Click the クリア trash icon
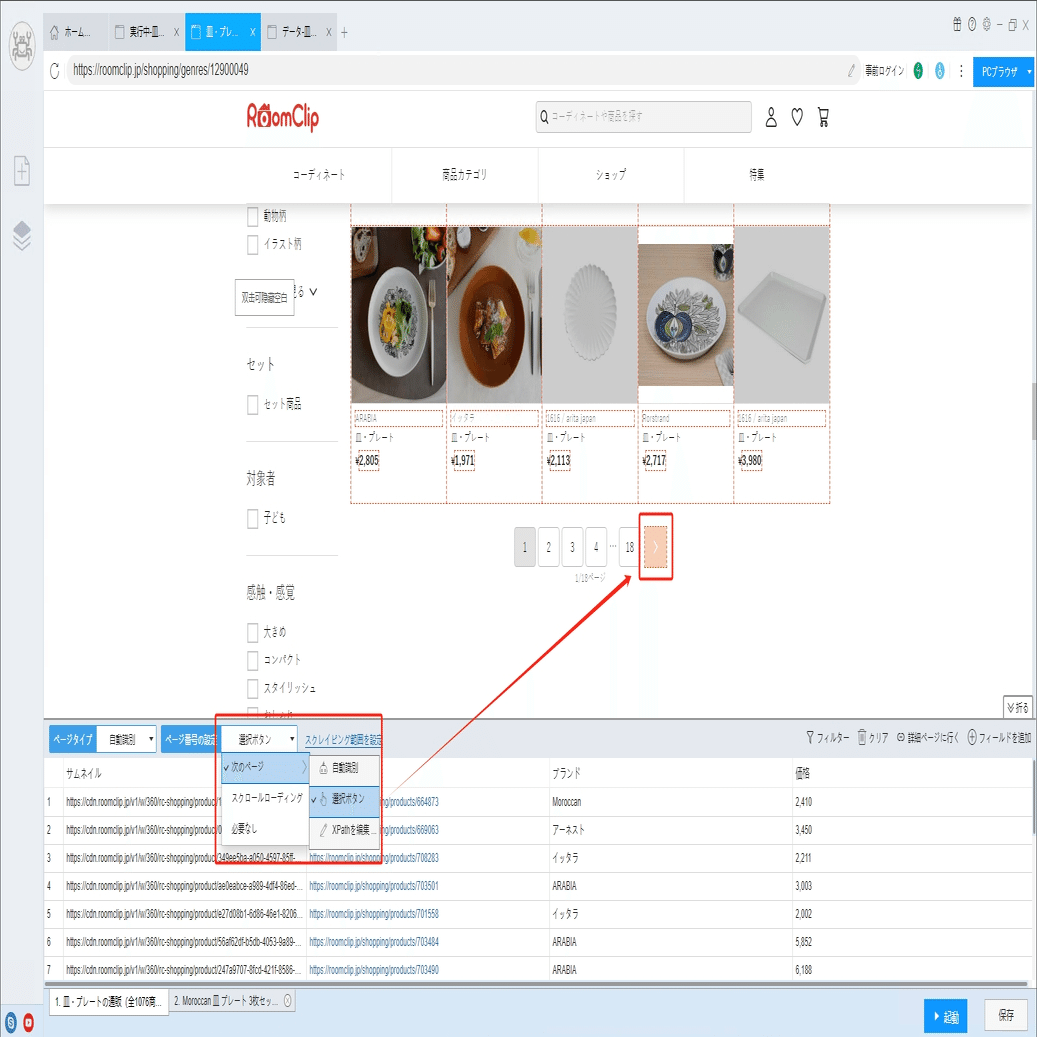Screen dimensions: 1037x1037 click(862, 737)
